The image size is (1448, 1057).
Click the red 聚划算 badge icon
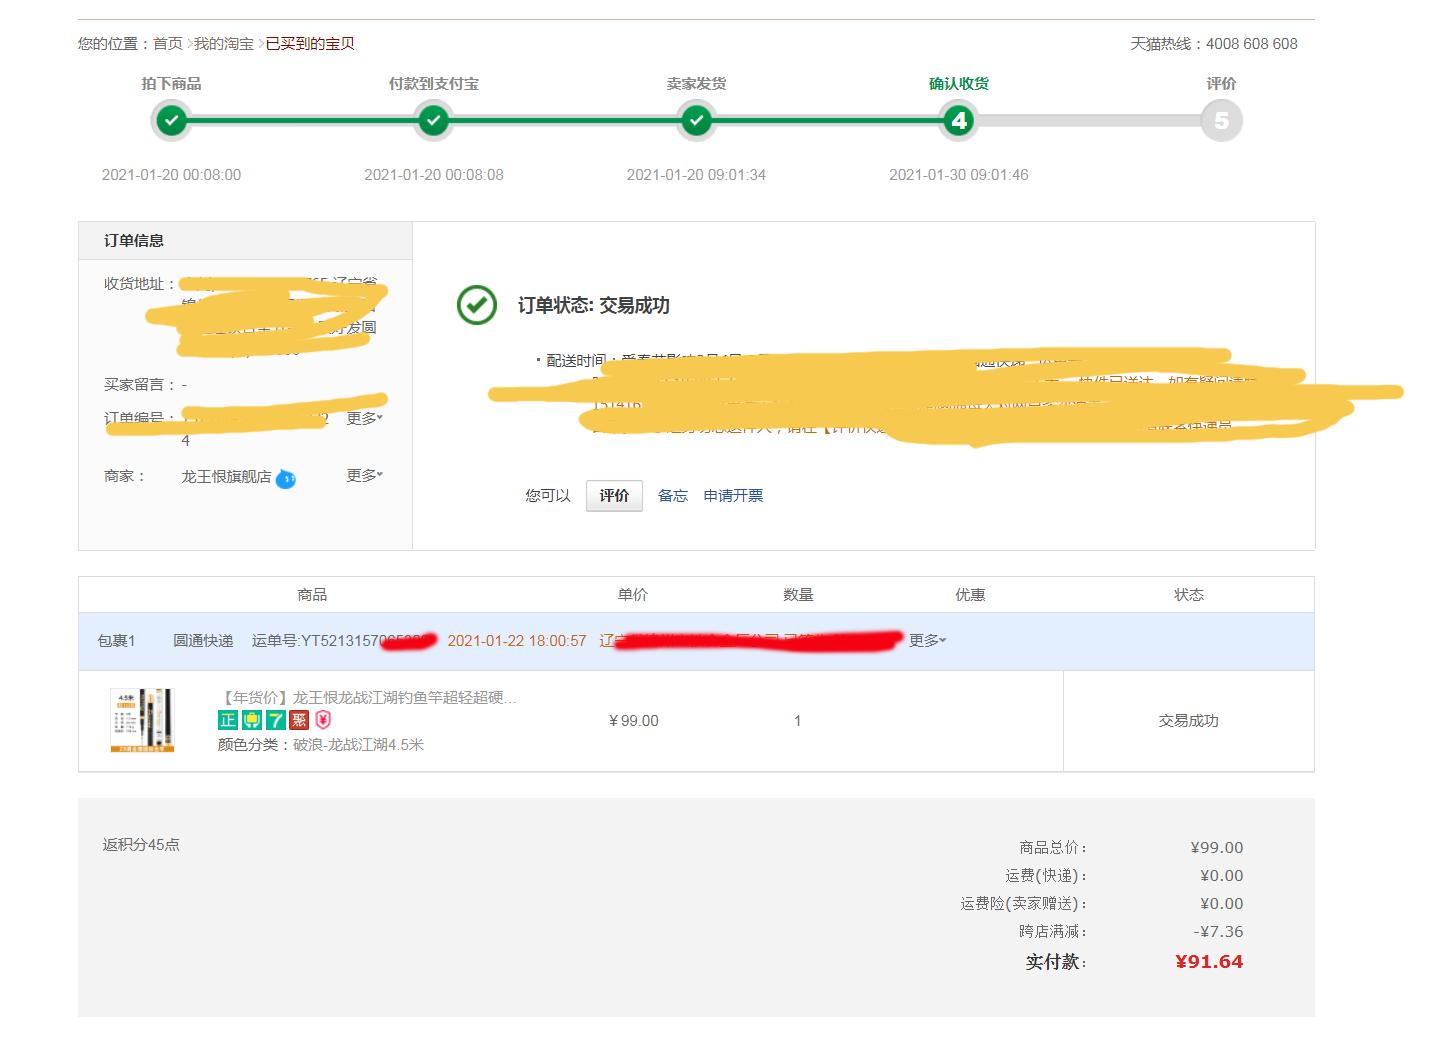[299, 720]
